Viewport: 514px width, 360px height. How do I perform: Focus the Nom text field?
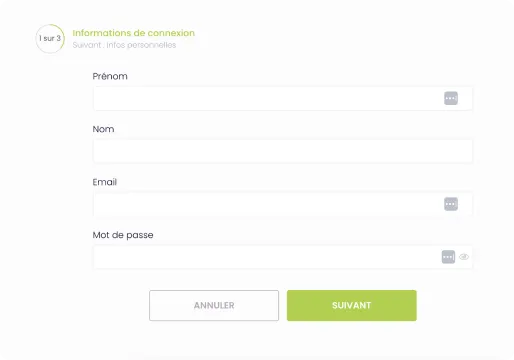[283, 151]
